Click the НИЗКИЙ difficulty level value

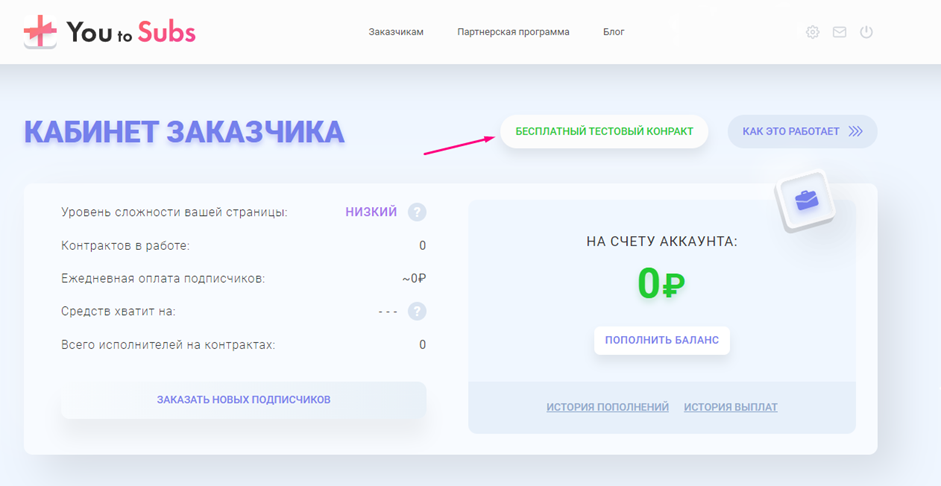coord(371,212)
